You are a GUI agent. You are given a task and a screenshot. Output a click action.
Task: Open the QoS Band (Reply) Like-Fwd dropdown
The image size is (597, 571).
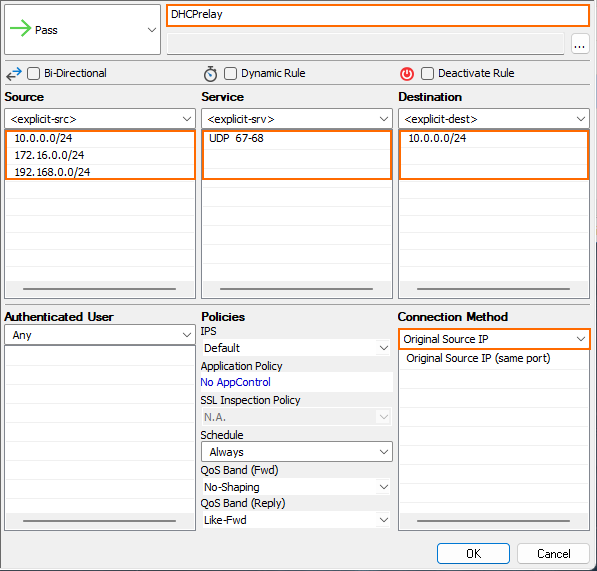point(296,520)
